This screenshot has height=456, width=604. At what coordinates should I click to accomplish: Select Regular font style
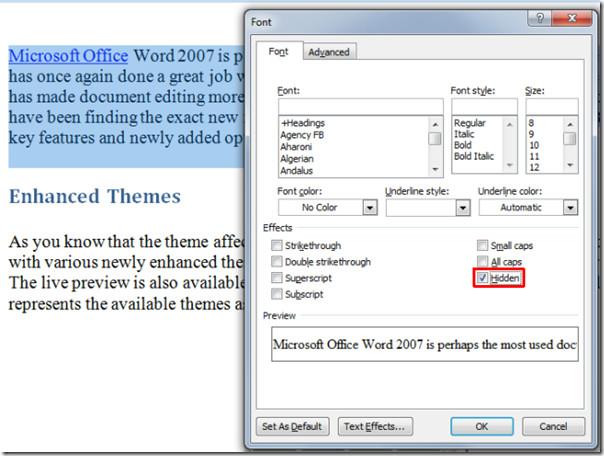tap(470, 123)
